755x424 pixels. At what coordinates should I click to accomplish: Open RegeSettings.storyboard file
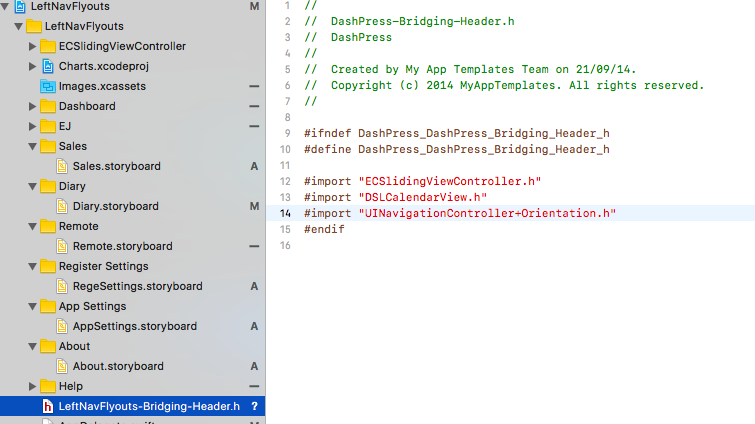pos(137,286)
